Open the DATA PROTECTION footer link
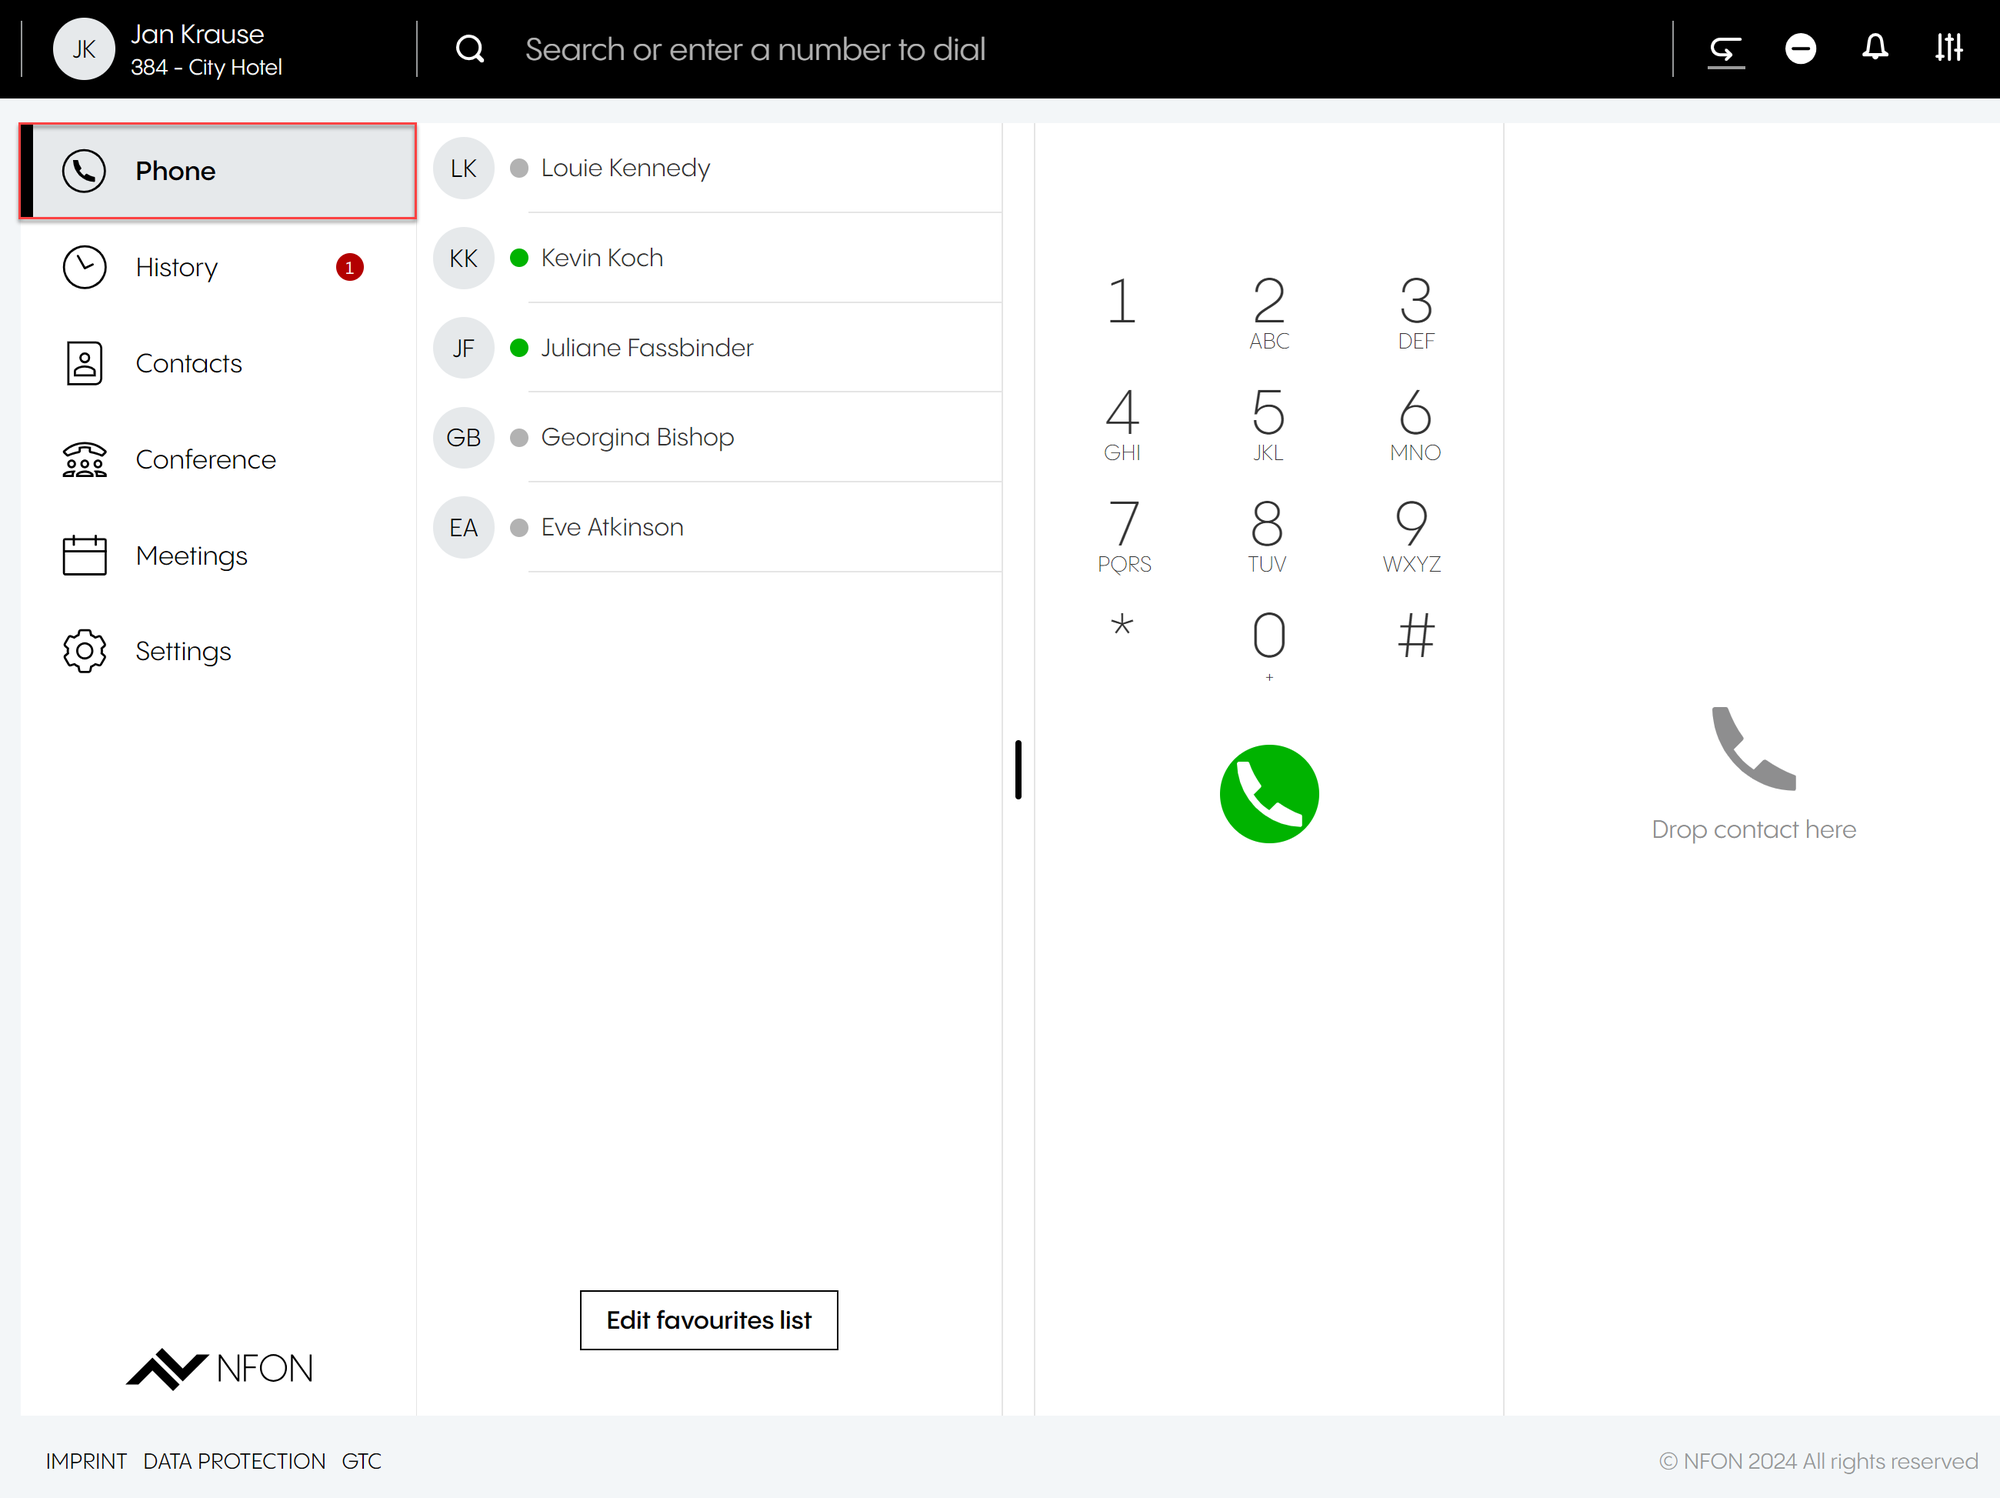Image resolution: width=2000 pixels, height=1498 pixels. [x=234, y=1461]
